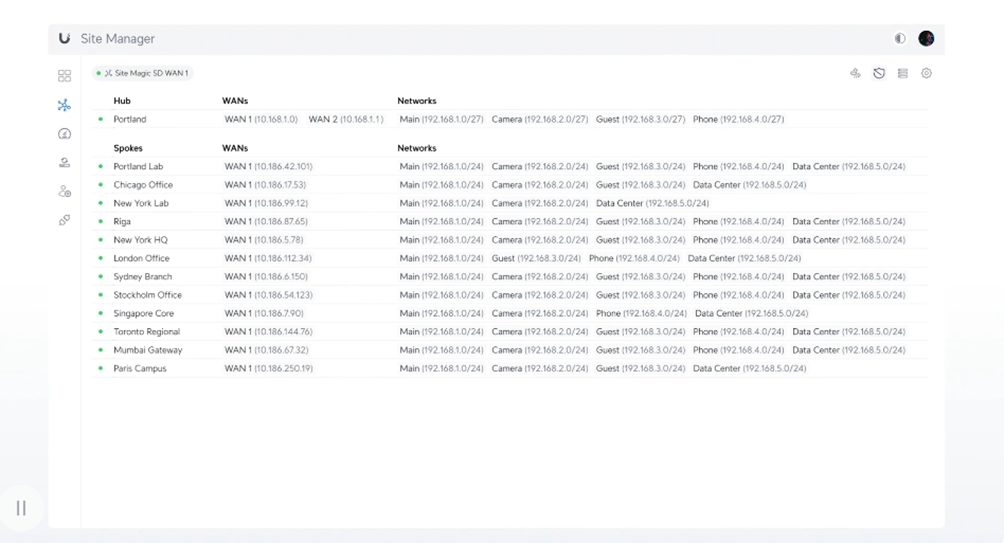This screenshot has width=1004, height=543.
Task: Open the Chicago Office spoke
Action: click(143, 185)
